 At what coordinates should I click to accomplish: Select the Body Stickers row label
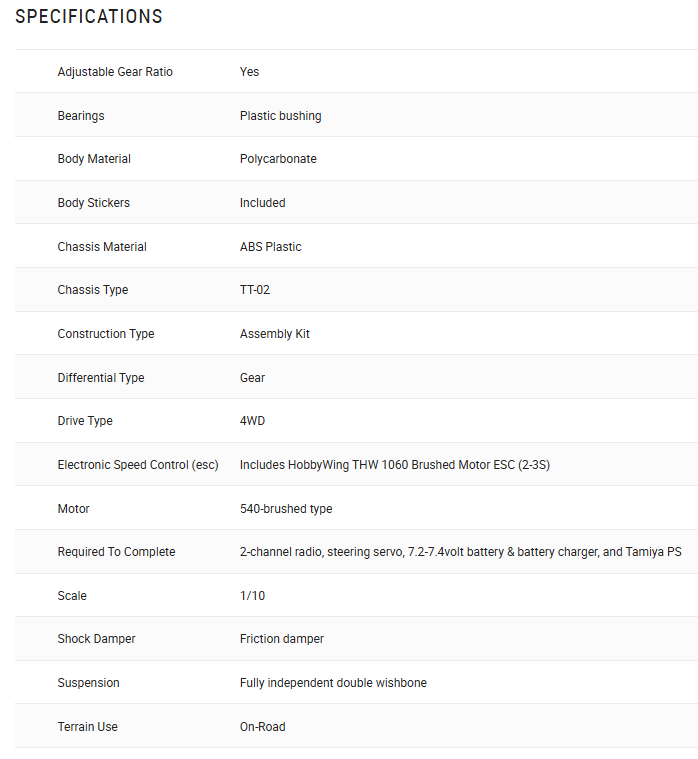click(93, 203)
